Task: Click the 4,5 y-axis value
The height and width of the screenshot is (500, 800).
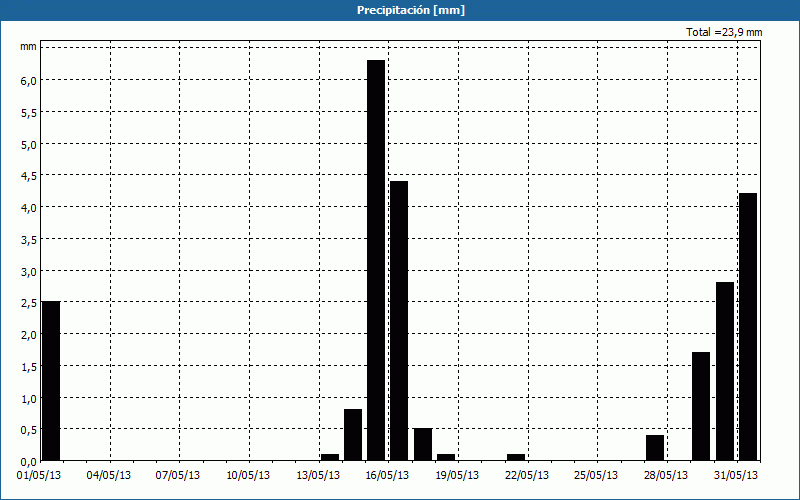Action: click(29, 176)
